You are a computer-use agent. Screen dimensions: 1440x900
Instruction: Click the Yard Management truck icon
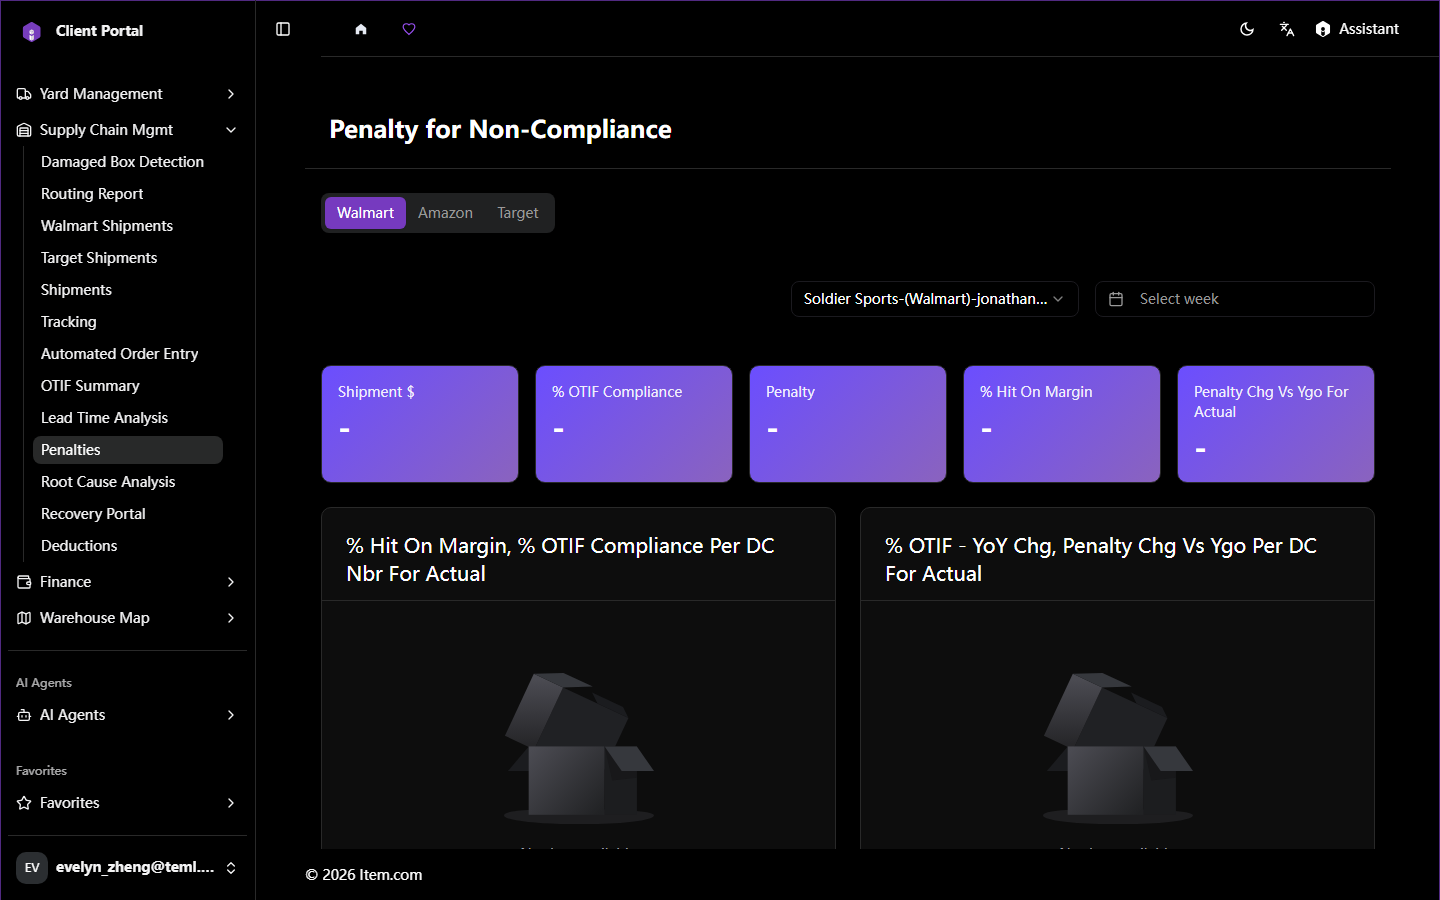coord(24,94)
